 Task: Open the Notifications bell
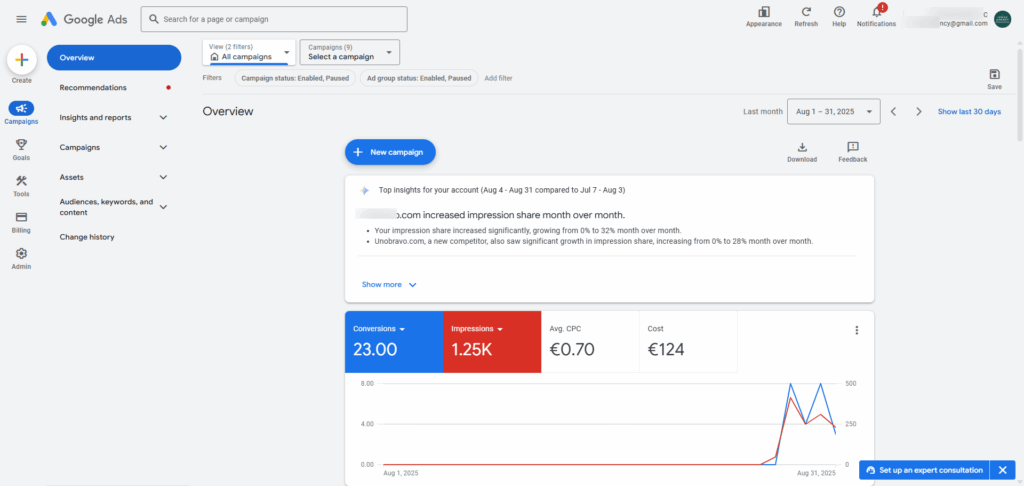[876, 12]
